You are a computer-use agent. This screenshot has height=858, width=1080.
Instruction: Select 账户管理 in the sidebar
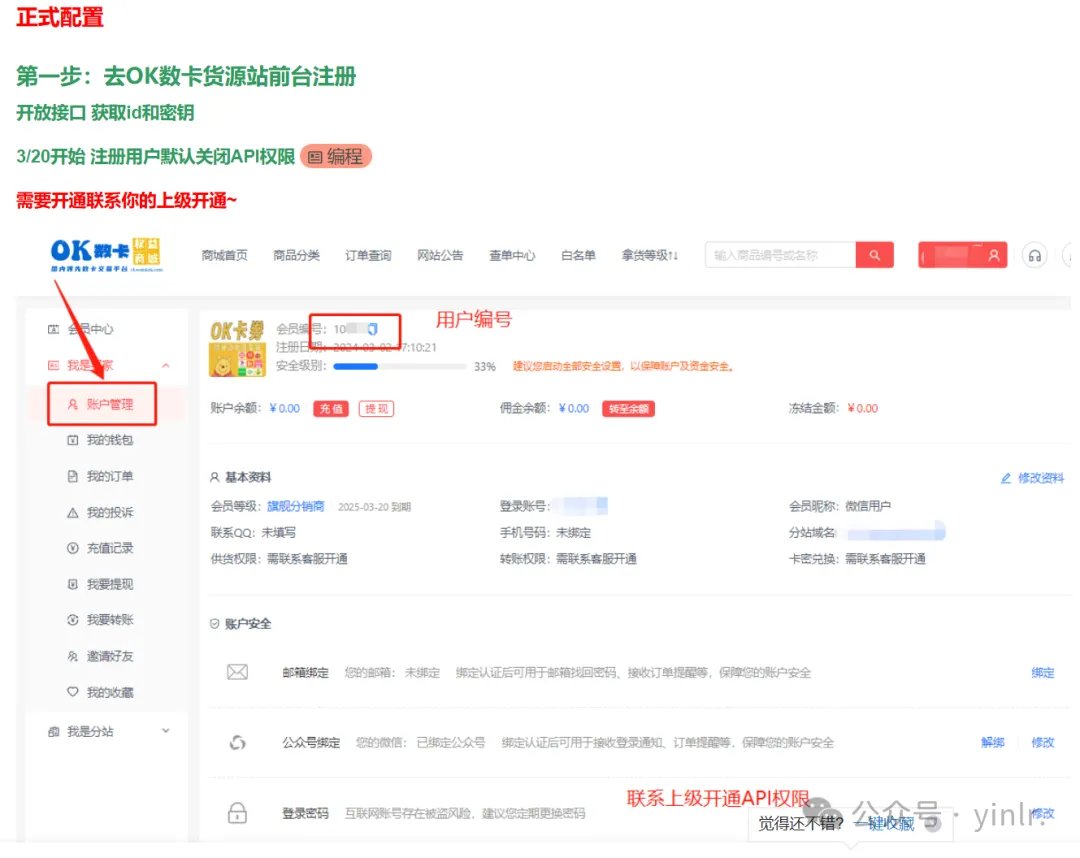[102, 404]
